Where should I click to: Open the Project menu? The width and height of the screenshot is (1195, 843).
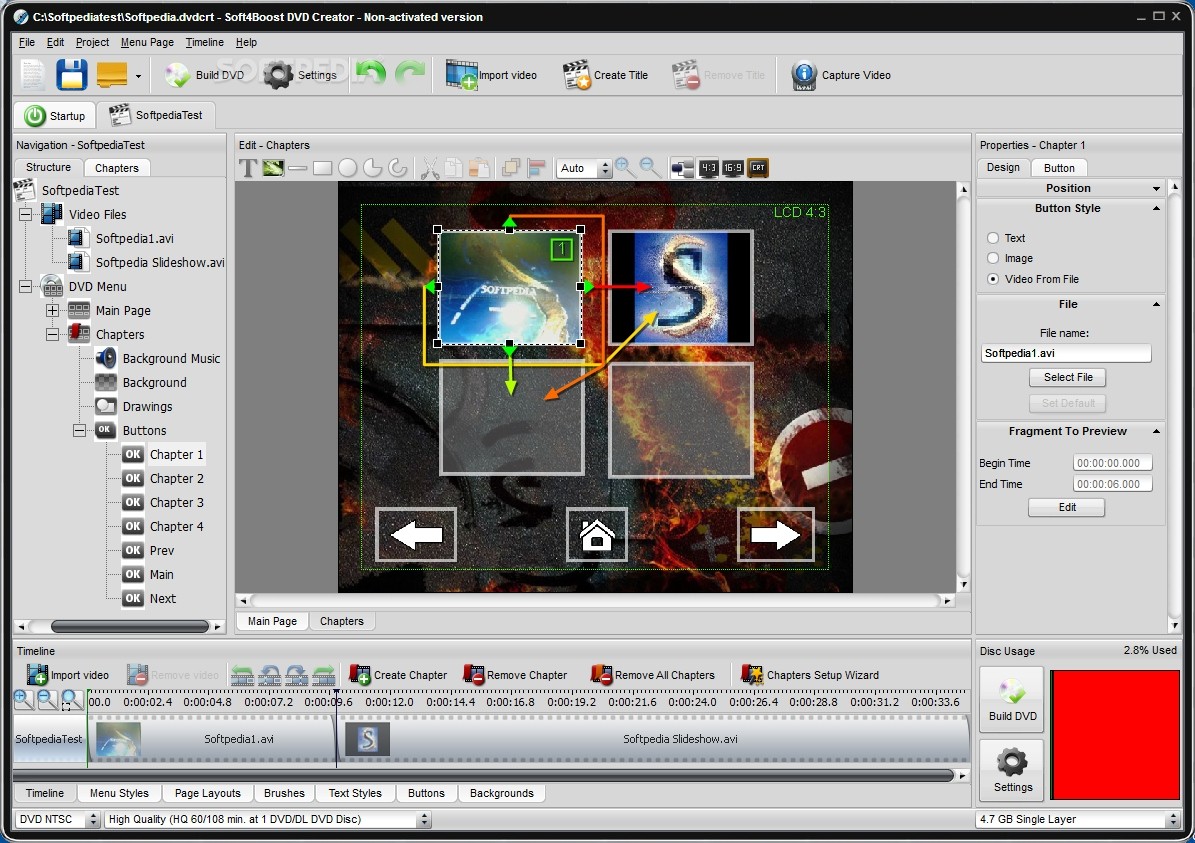tap(92, 43)
